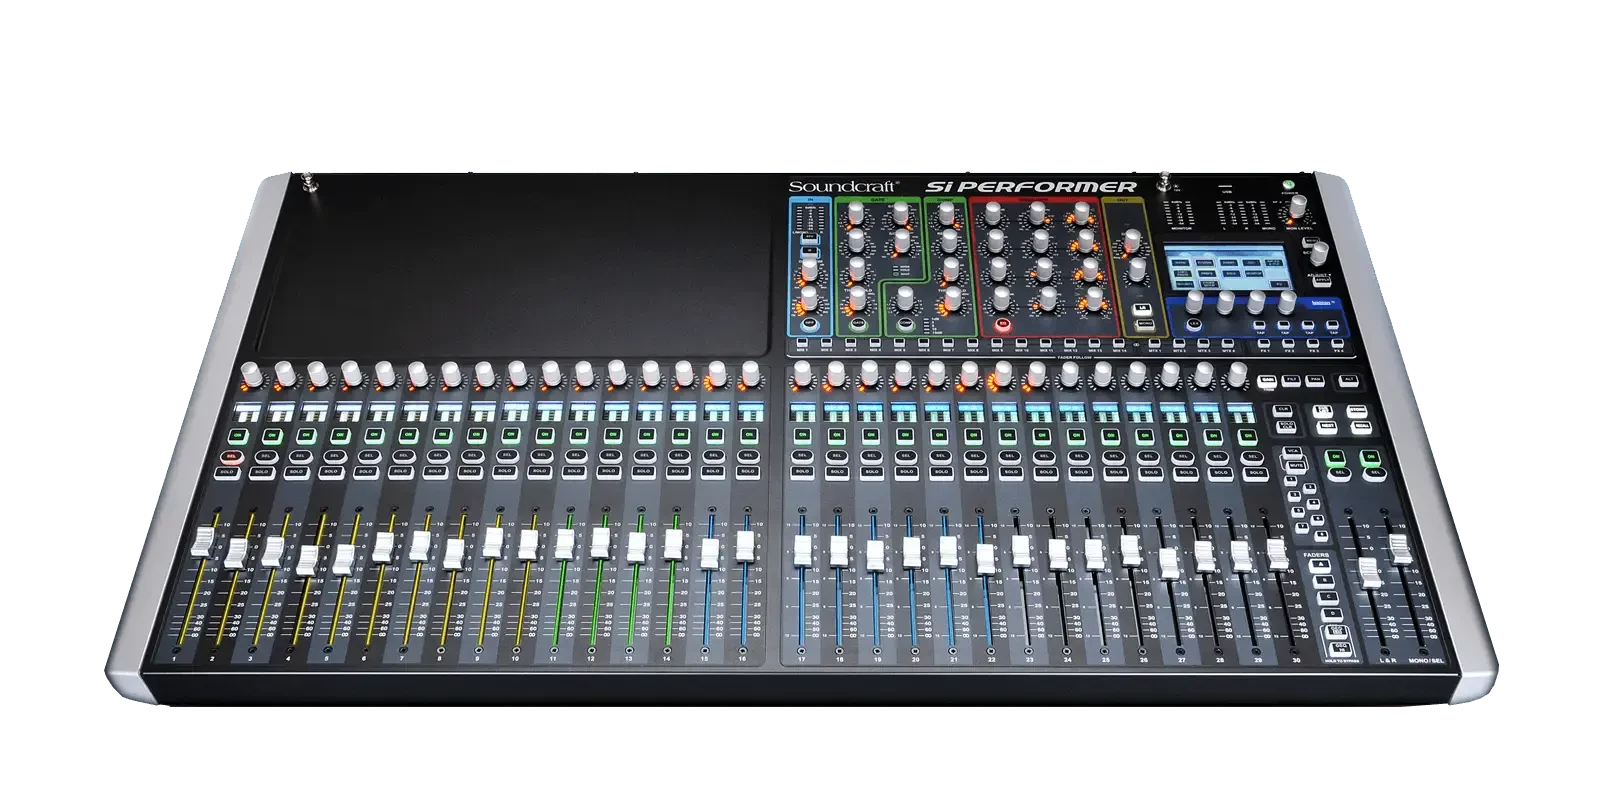
Task: Toggle the ON button of channel 8
Action: pos(477,435)
